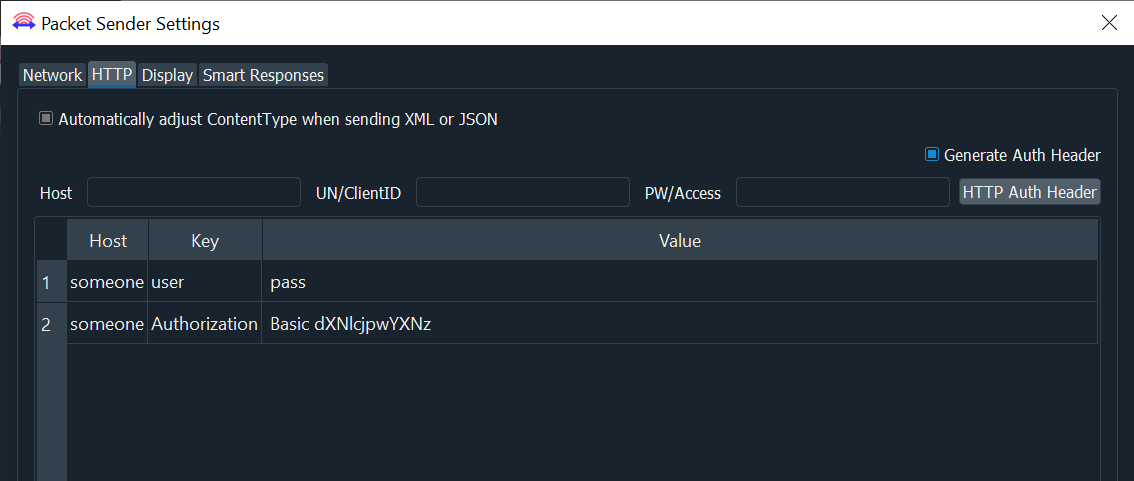This screenshot has height=481, width=1134.
Task: Click the Packet Sender logo in title bar
Action: [23, 23]
